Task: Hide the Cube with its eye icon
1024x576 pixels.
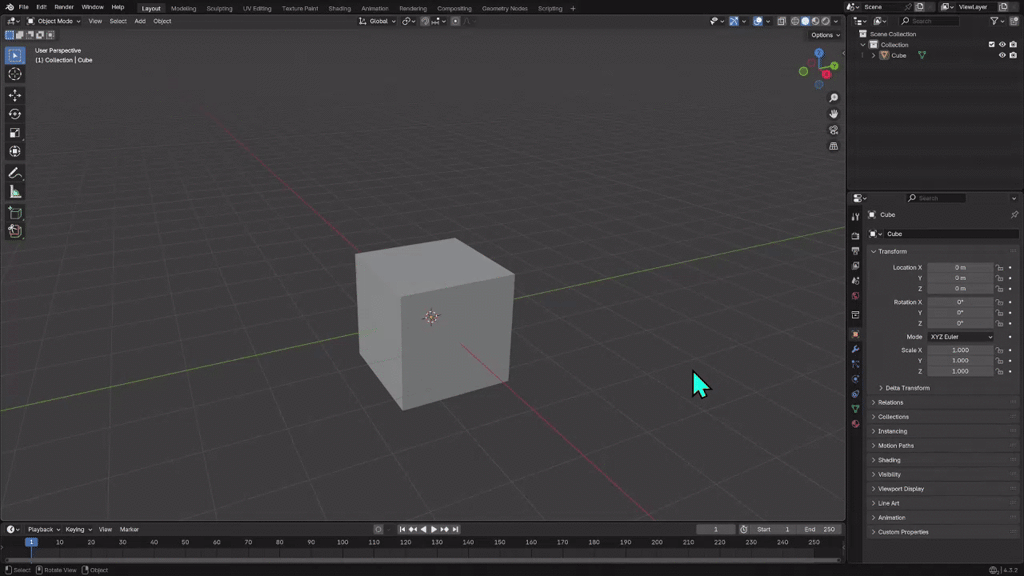Action: point(1002,56)
